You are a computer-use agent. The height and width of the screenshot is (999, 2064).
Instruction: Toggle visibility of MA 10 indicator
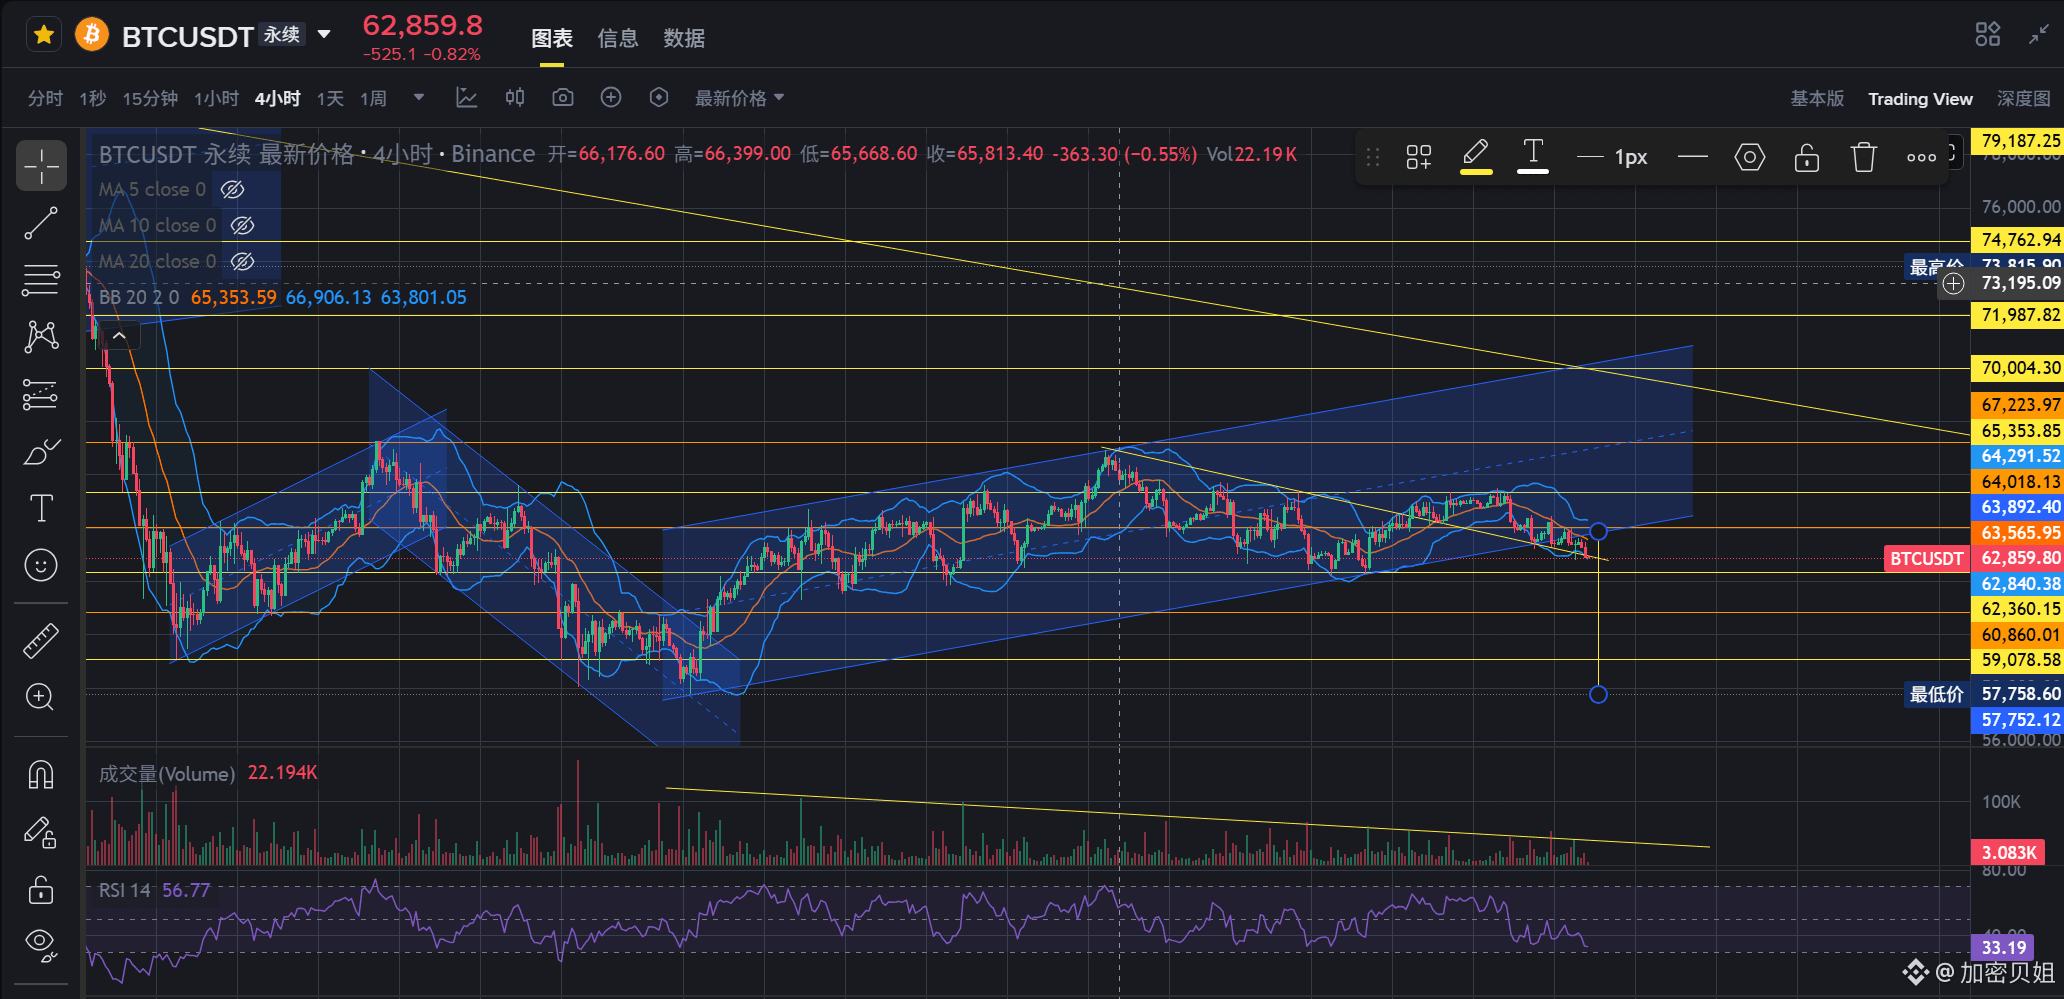(243, 225)
